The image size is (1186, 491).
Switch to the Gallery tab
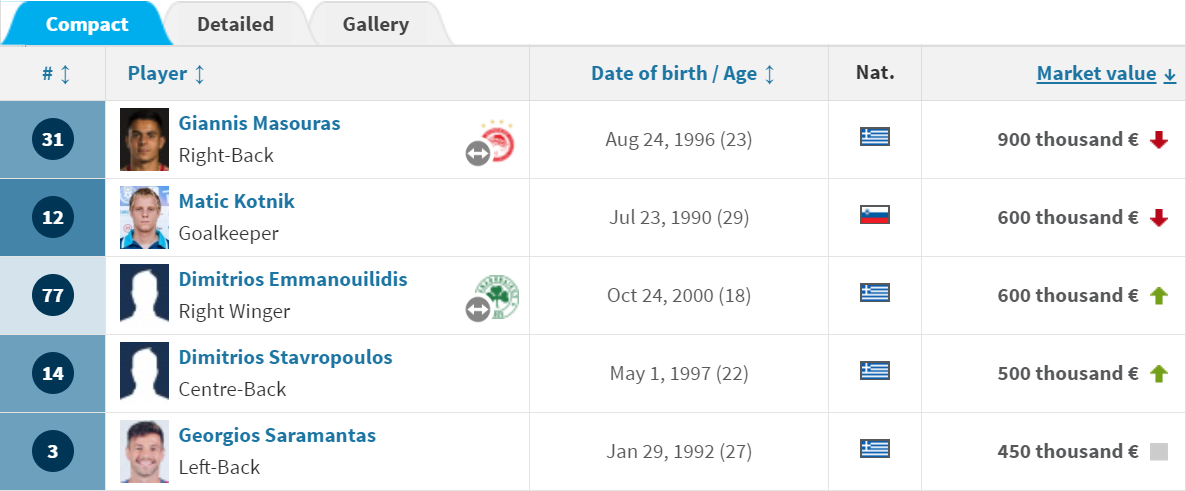coord(376,23)
